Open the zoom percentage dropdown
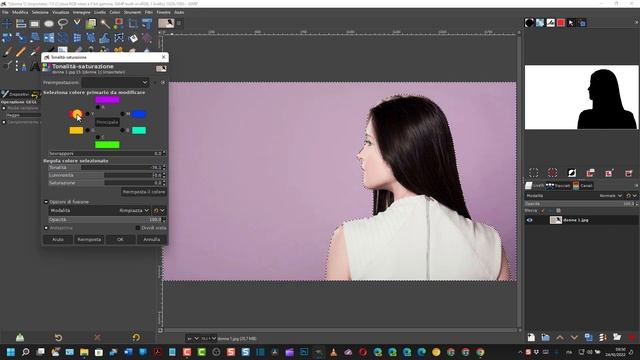Viewport: 640px width, 360px height. (x=209, y=338)
